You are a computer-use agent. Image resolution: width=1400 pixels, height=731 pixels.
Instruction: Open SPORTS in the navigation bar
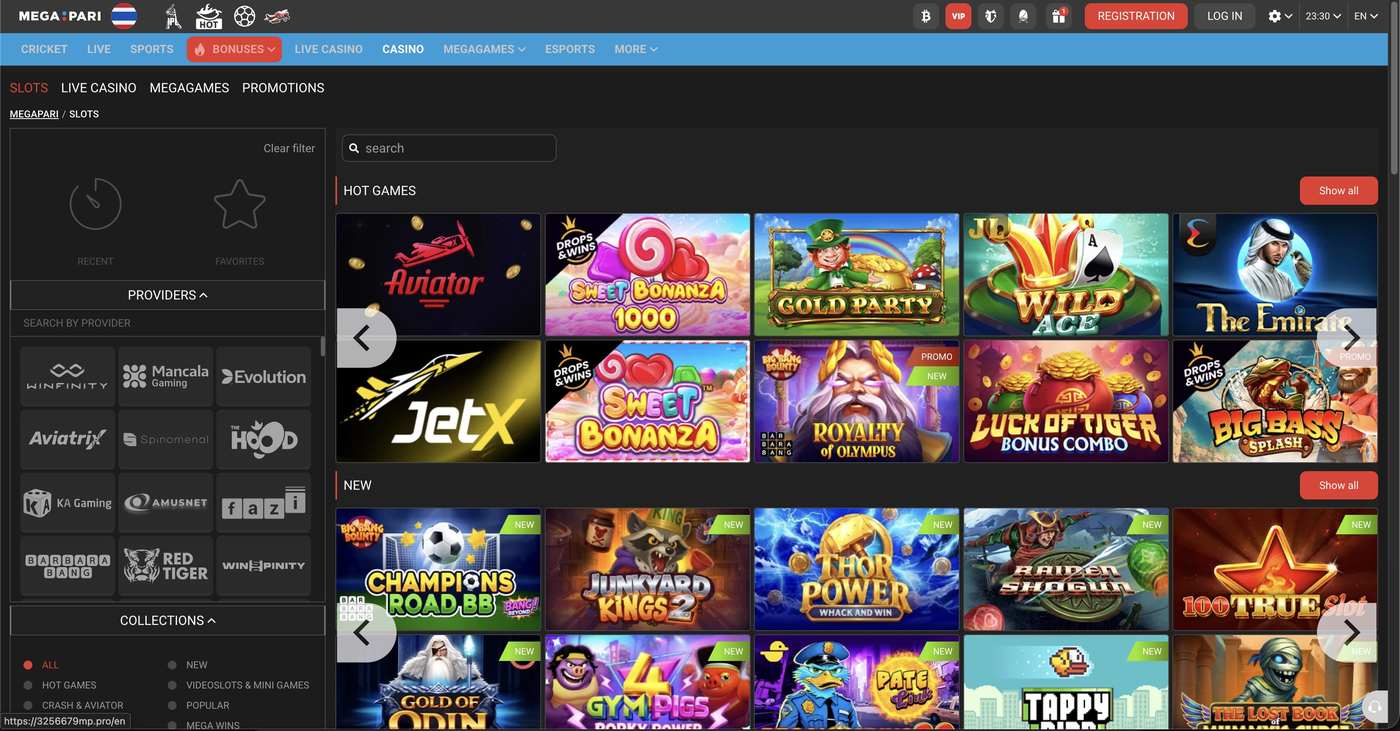(152, 49)
